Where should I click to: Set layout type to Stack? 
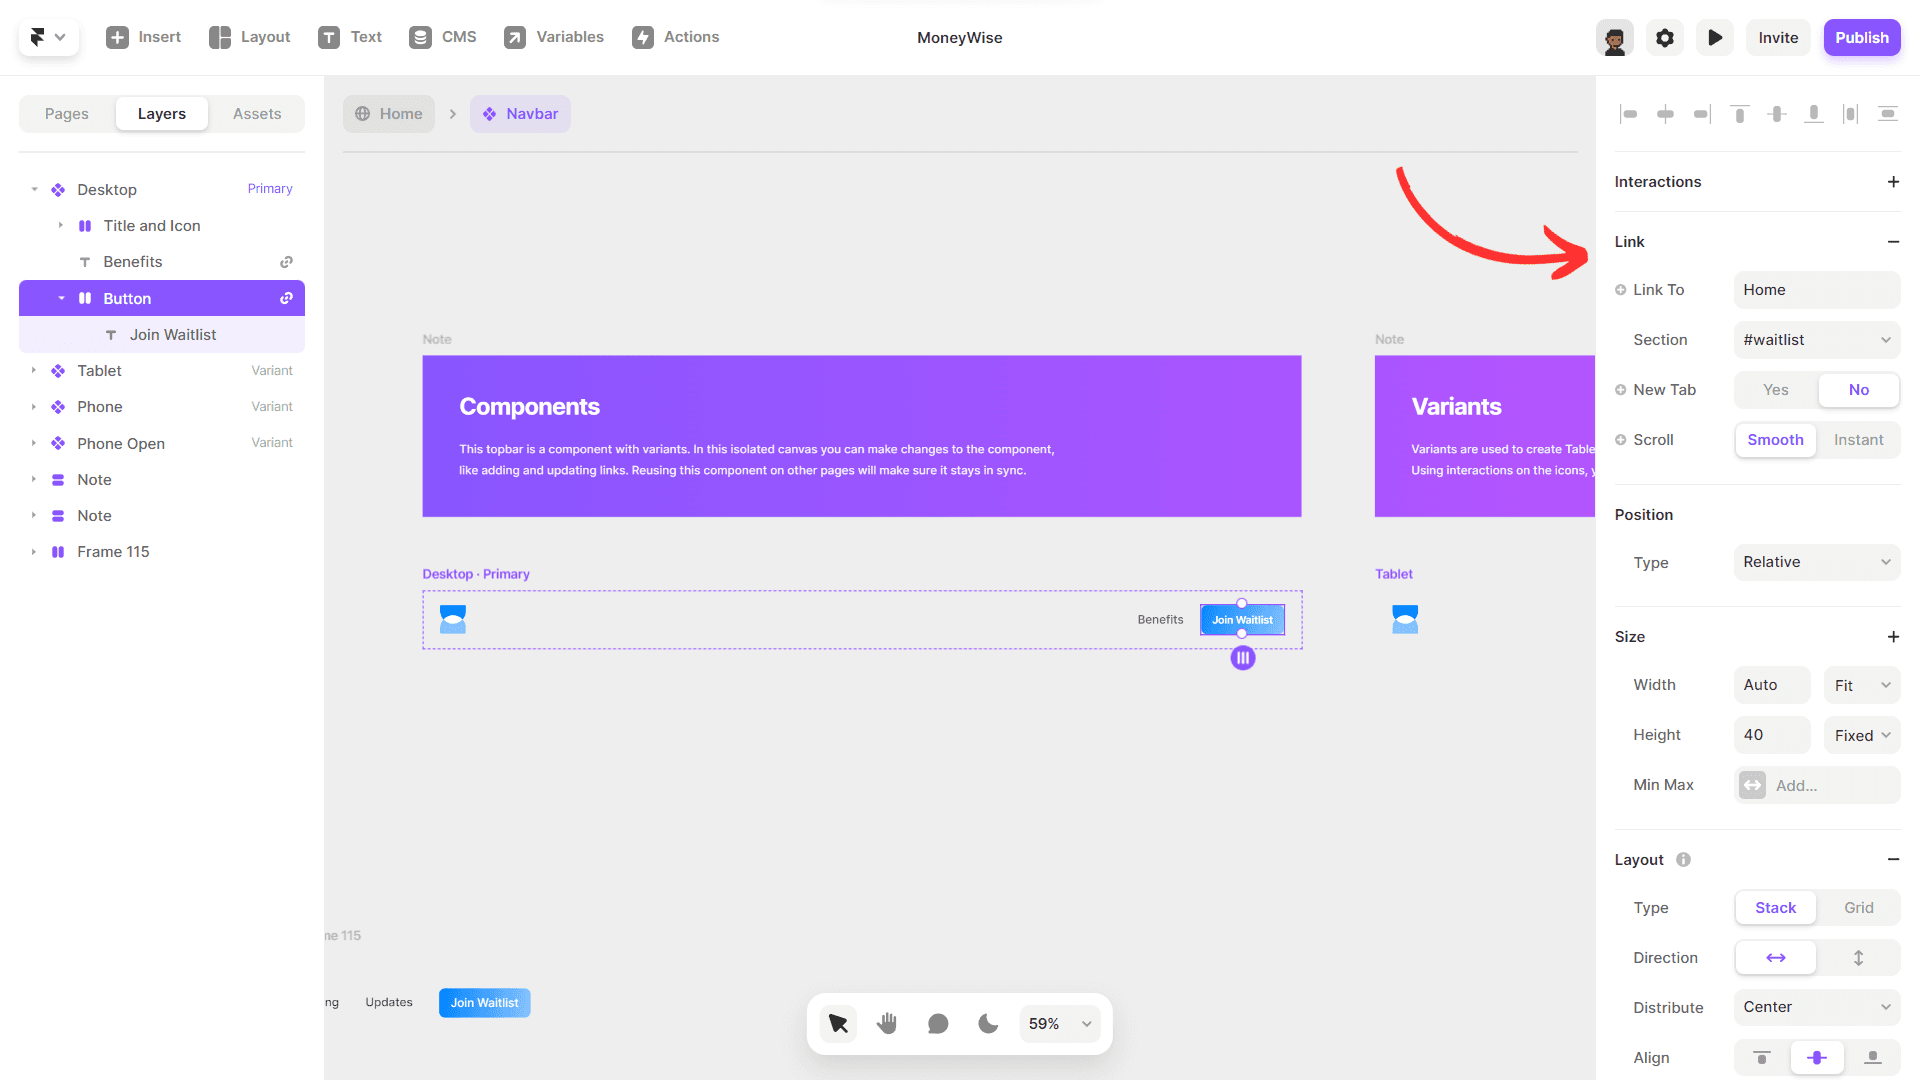(1776, 908)
